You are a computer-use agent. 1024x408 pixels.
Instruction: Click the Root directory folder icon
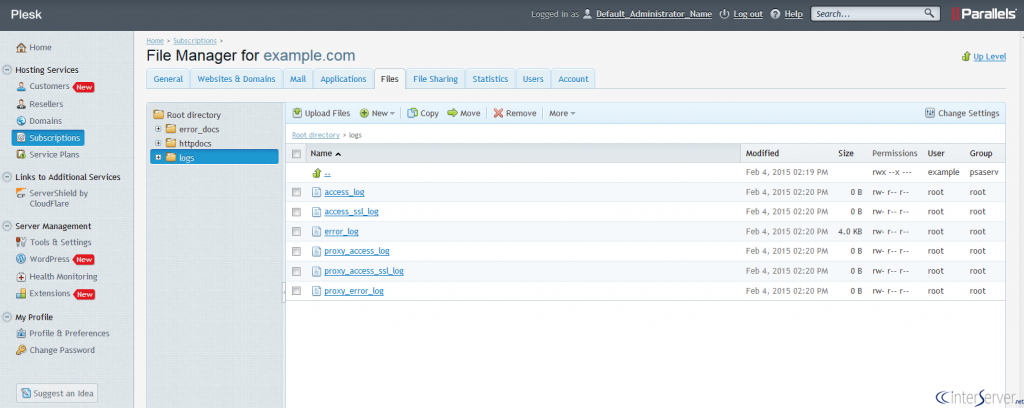pyautogui.click(x=158, y=115)
